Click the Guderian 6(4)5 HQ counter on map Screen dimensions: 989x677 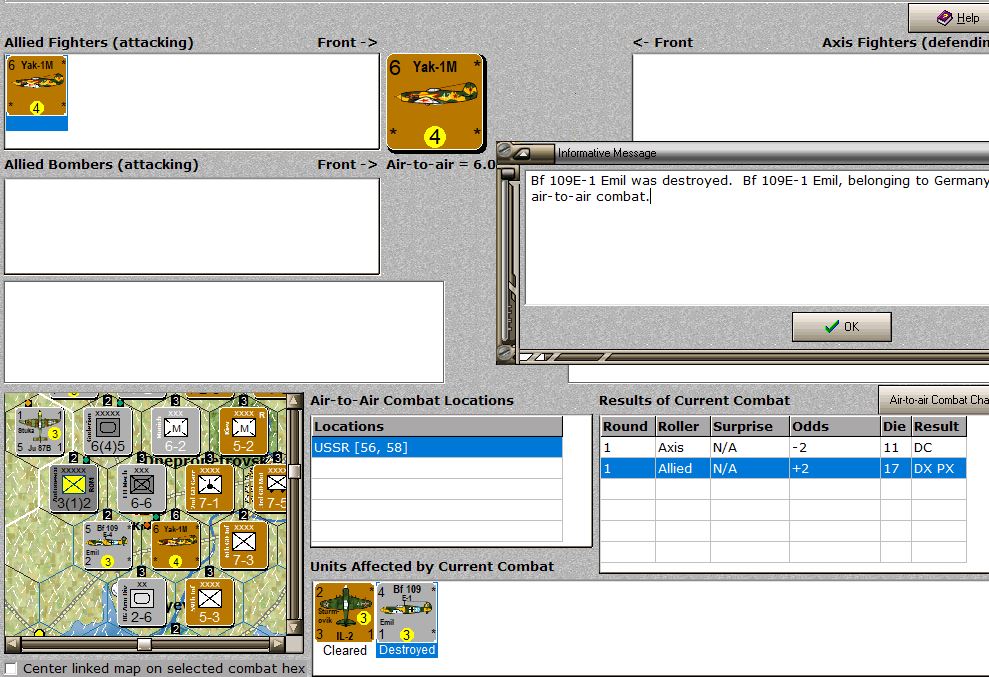click(x=108, y=430)
